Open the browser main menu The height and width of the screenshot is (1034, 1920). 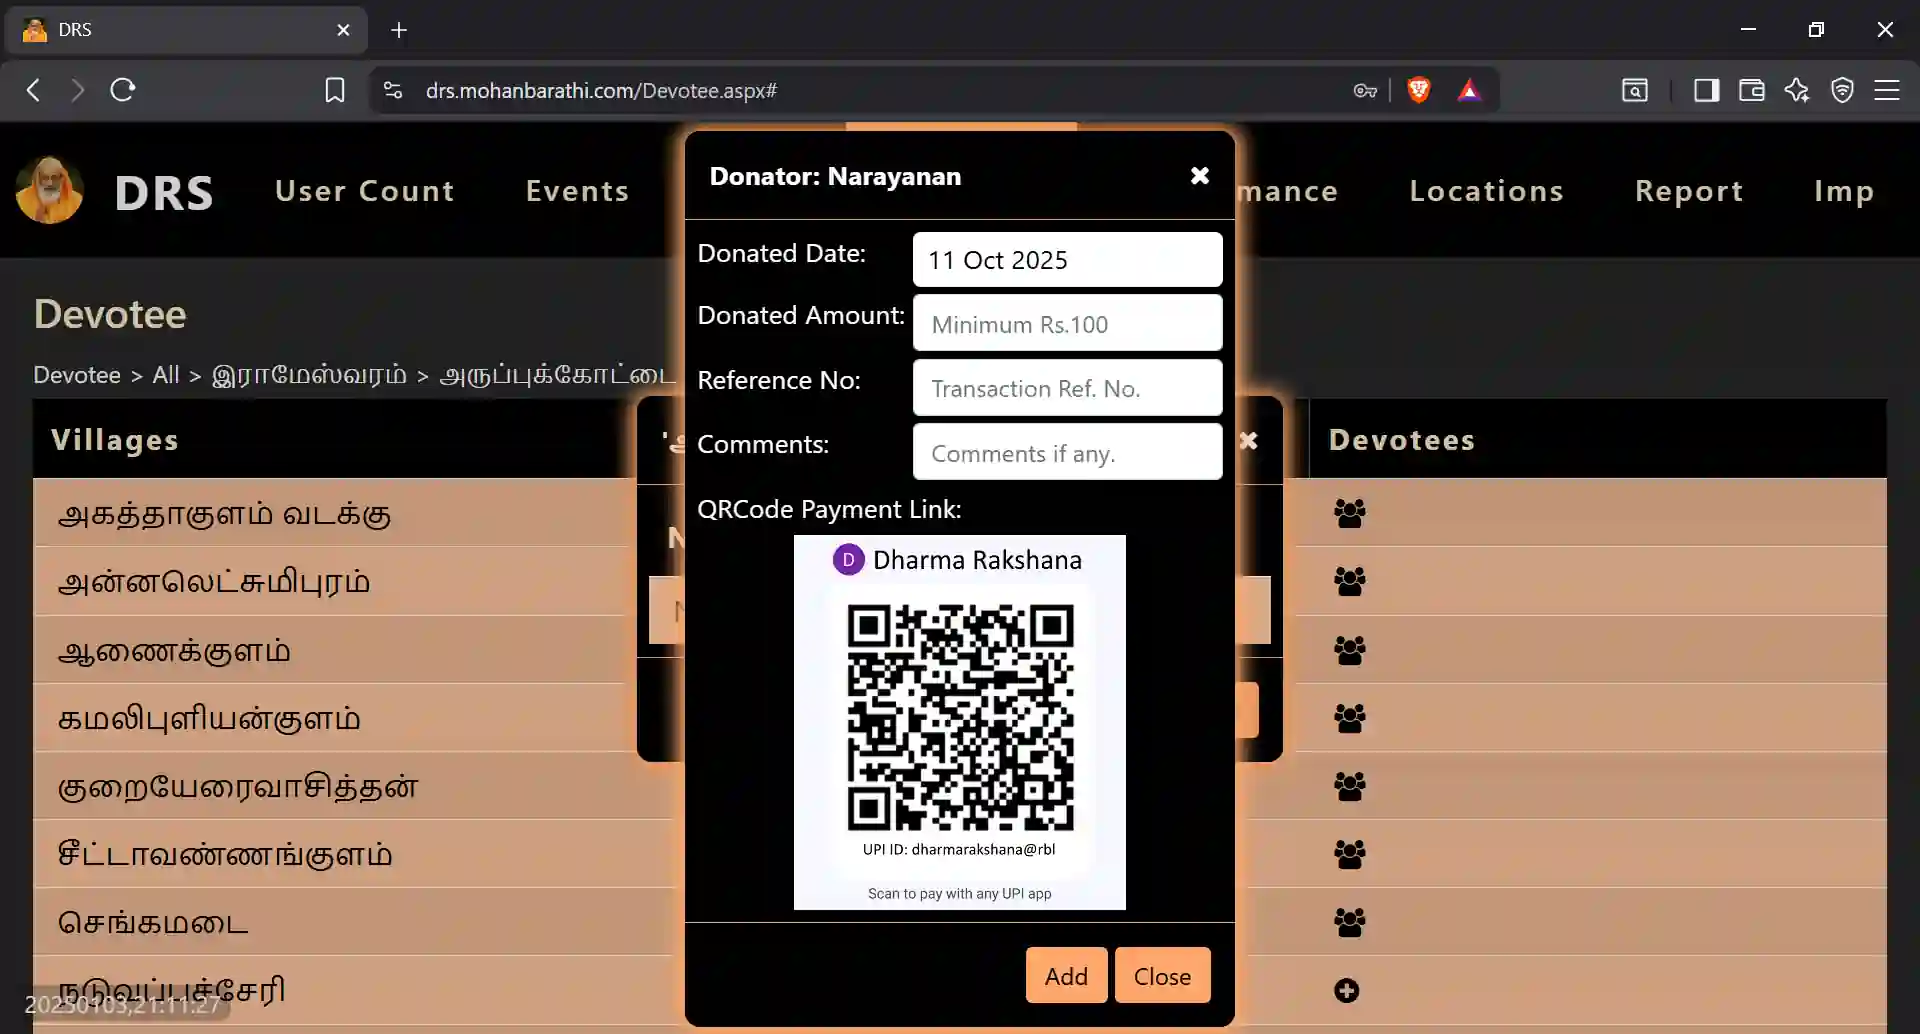[1887, 90]
